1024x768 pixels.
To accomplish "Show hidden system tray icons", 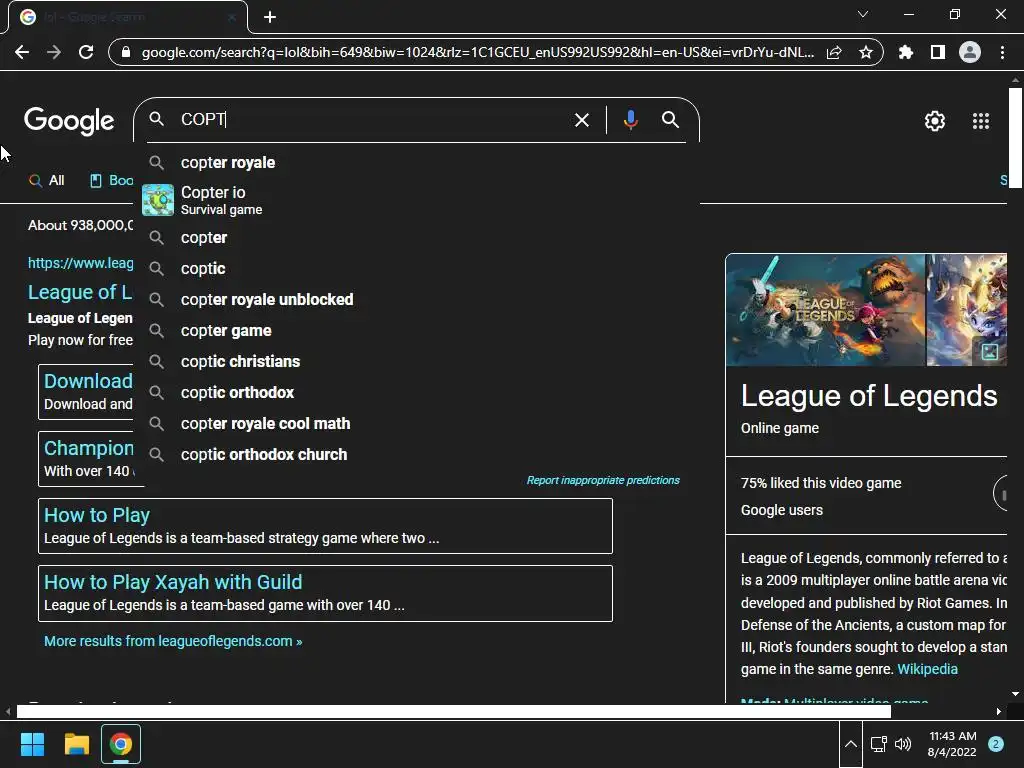I will point(850,744).
